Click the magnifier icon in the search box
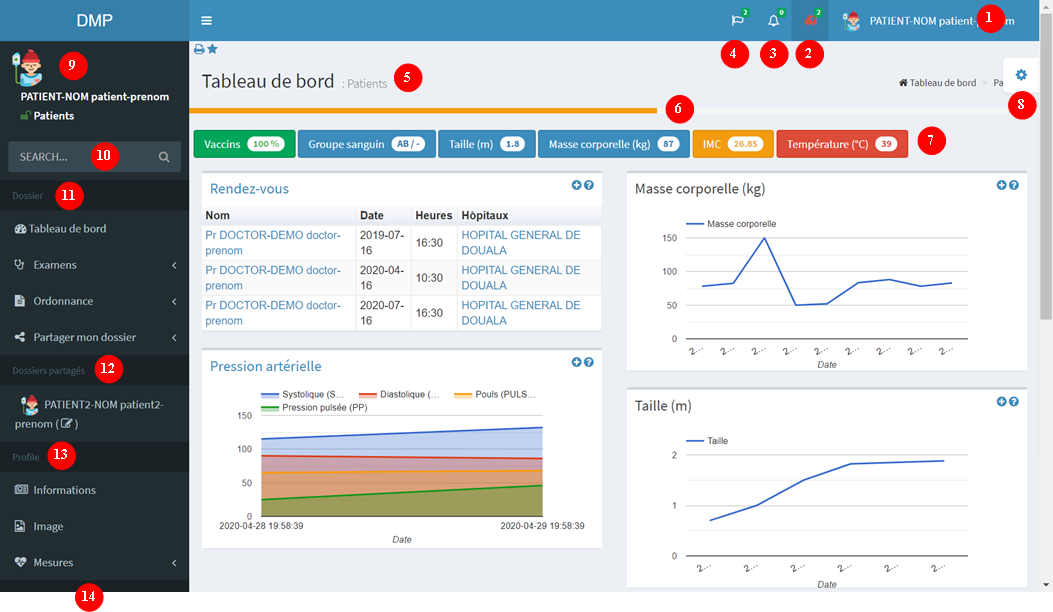1053x612 pixels. click(x=164, y=157)
